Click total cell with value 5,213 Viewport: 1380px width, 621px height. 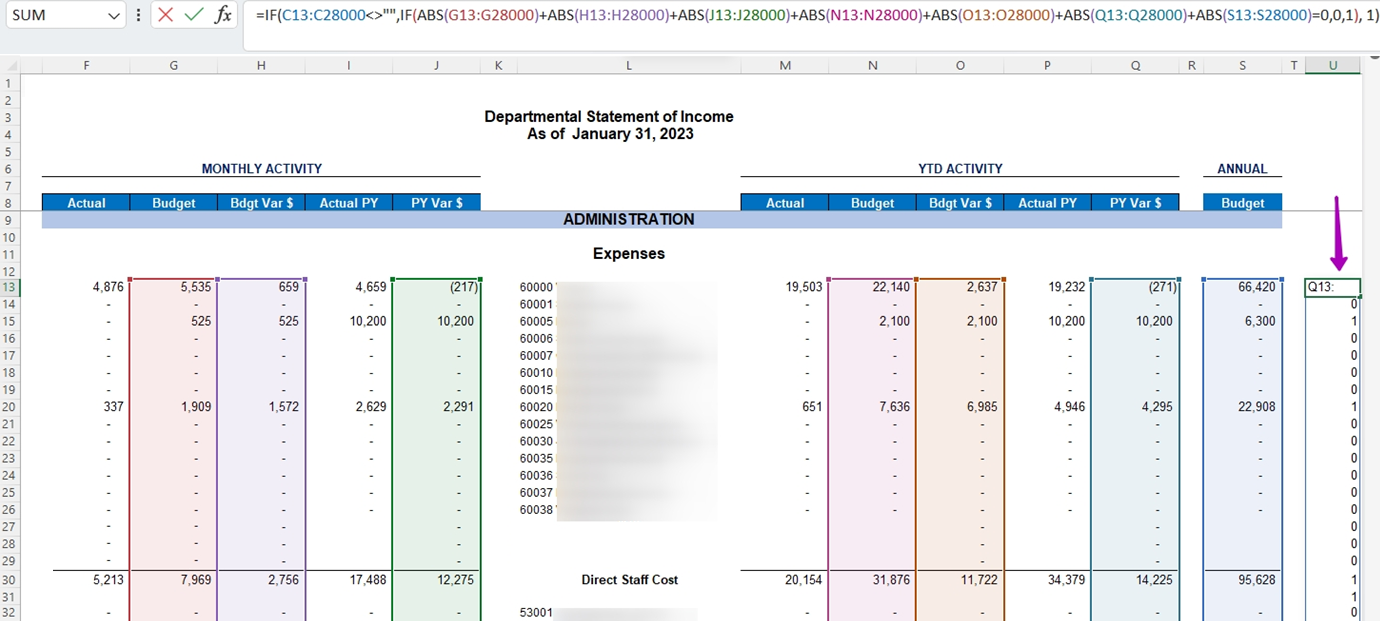coord(86,580)
